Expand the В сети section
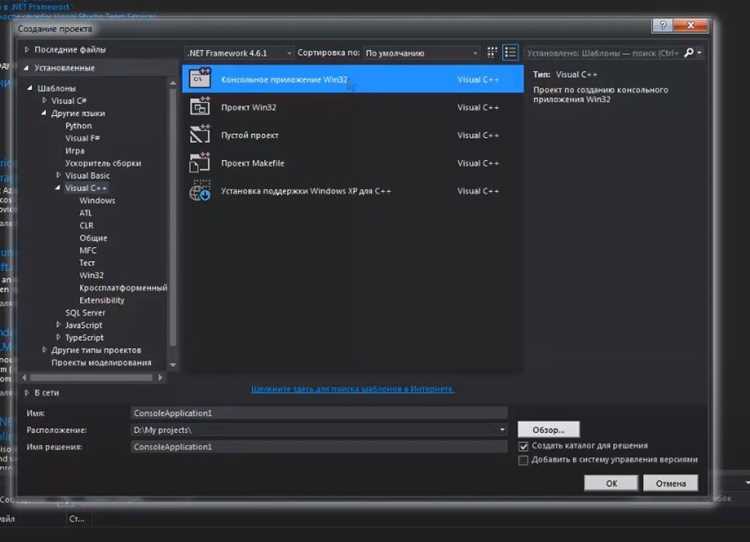 pos(27,392)
